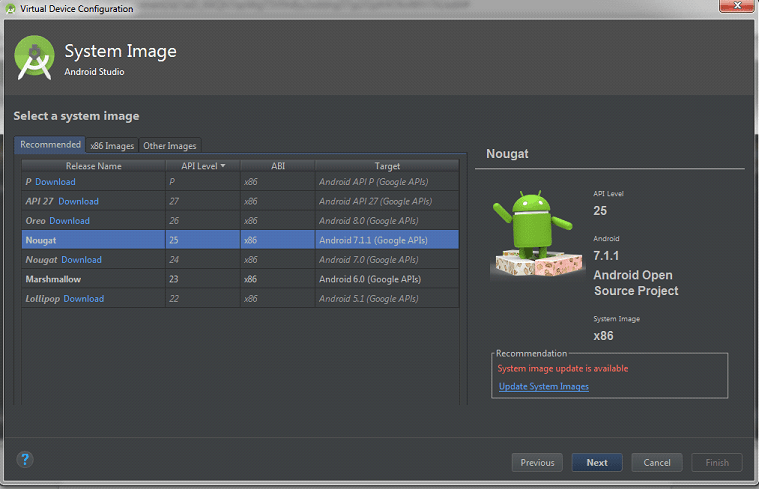Download the P system image
Screen dimensions: 759x489
(55, 182)
